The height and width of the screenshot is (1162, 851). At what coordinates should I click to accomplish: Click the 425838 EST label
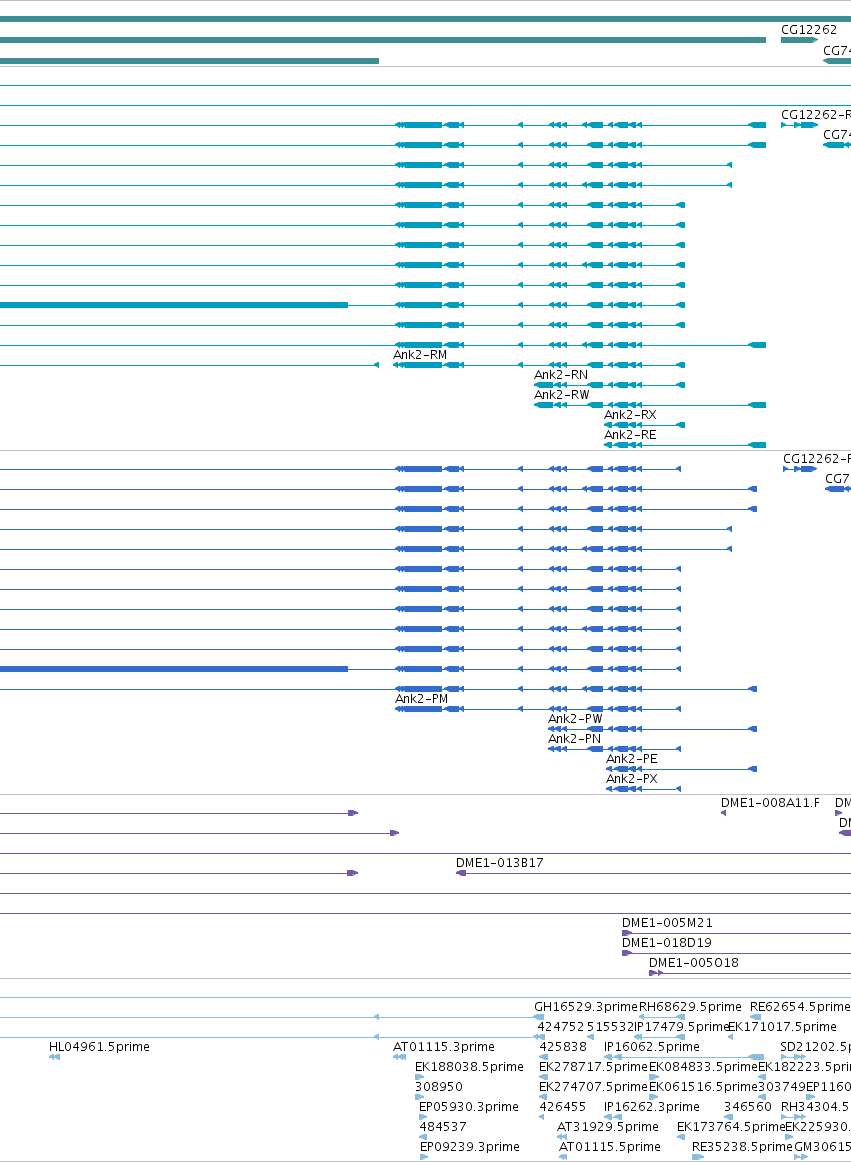pyautogui.click(x=563, y=1047)
